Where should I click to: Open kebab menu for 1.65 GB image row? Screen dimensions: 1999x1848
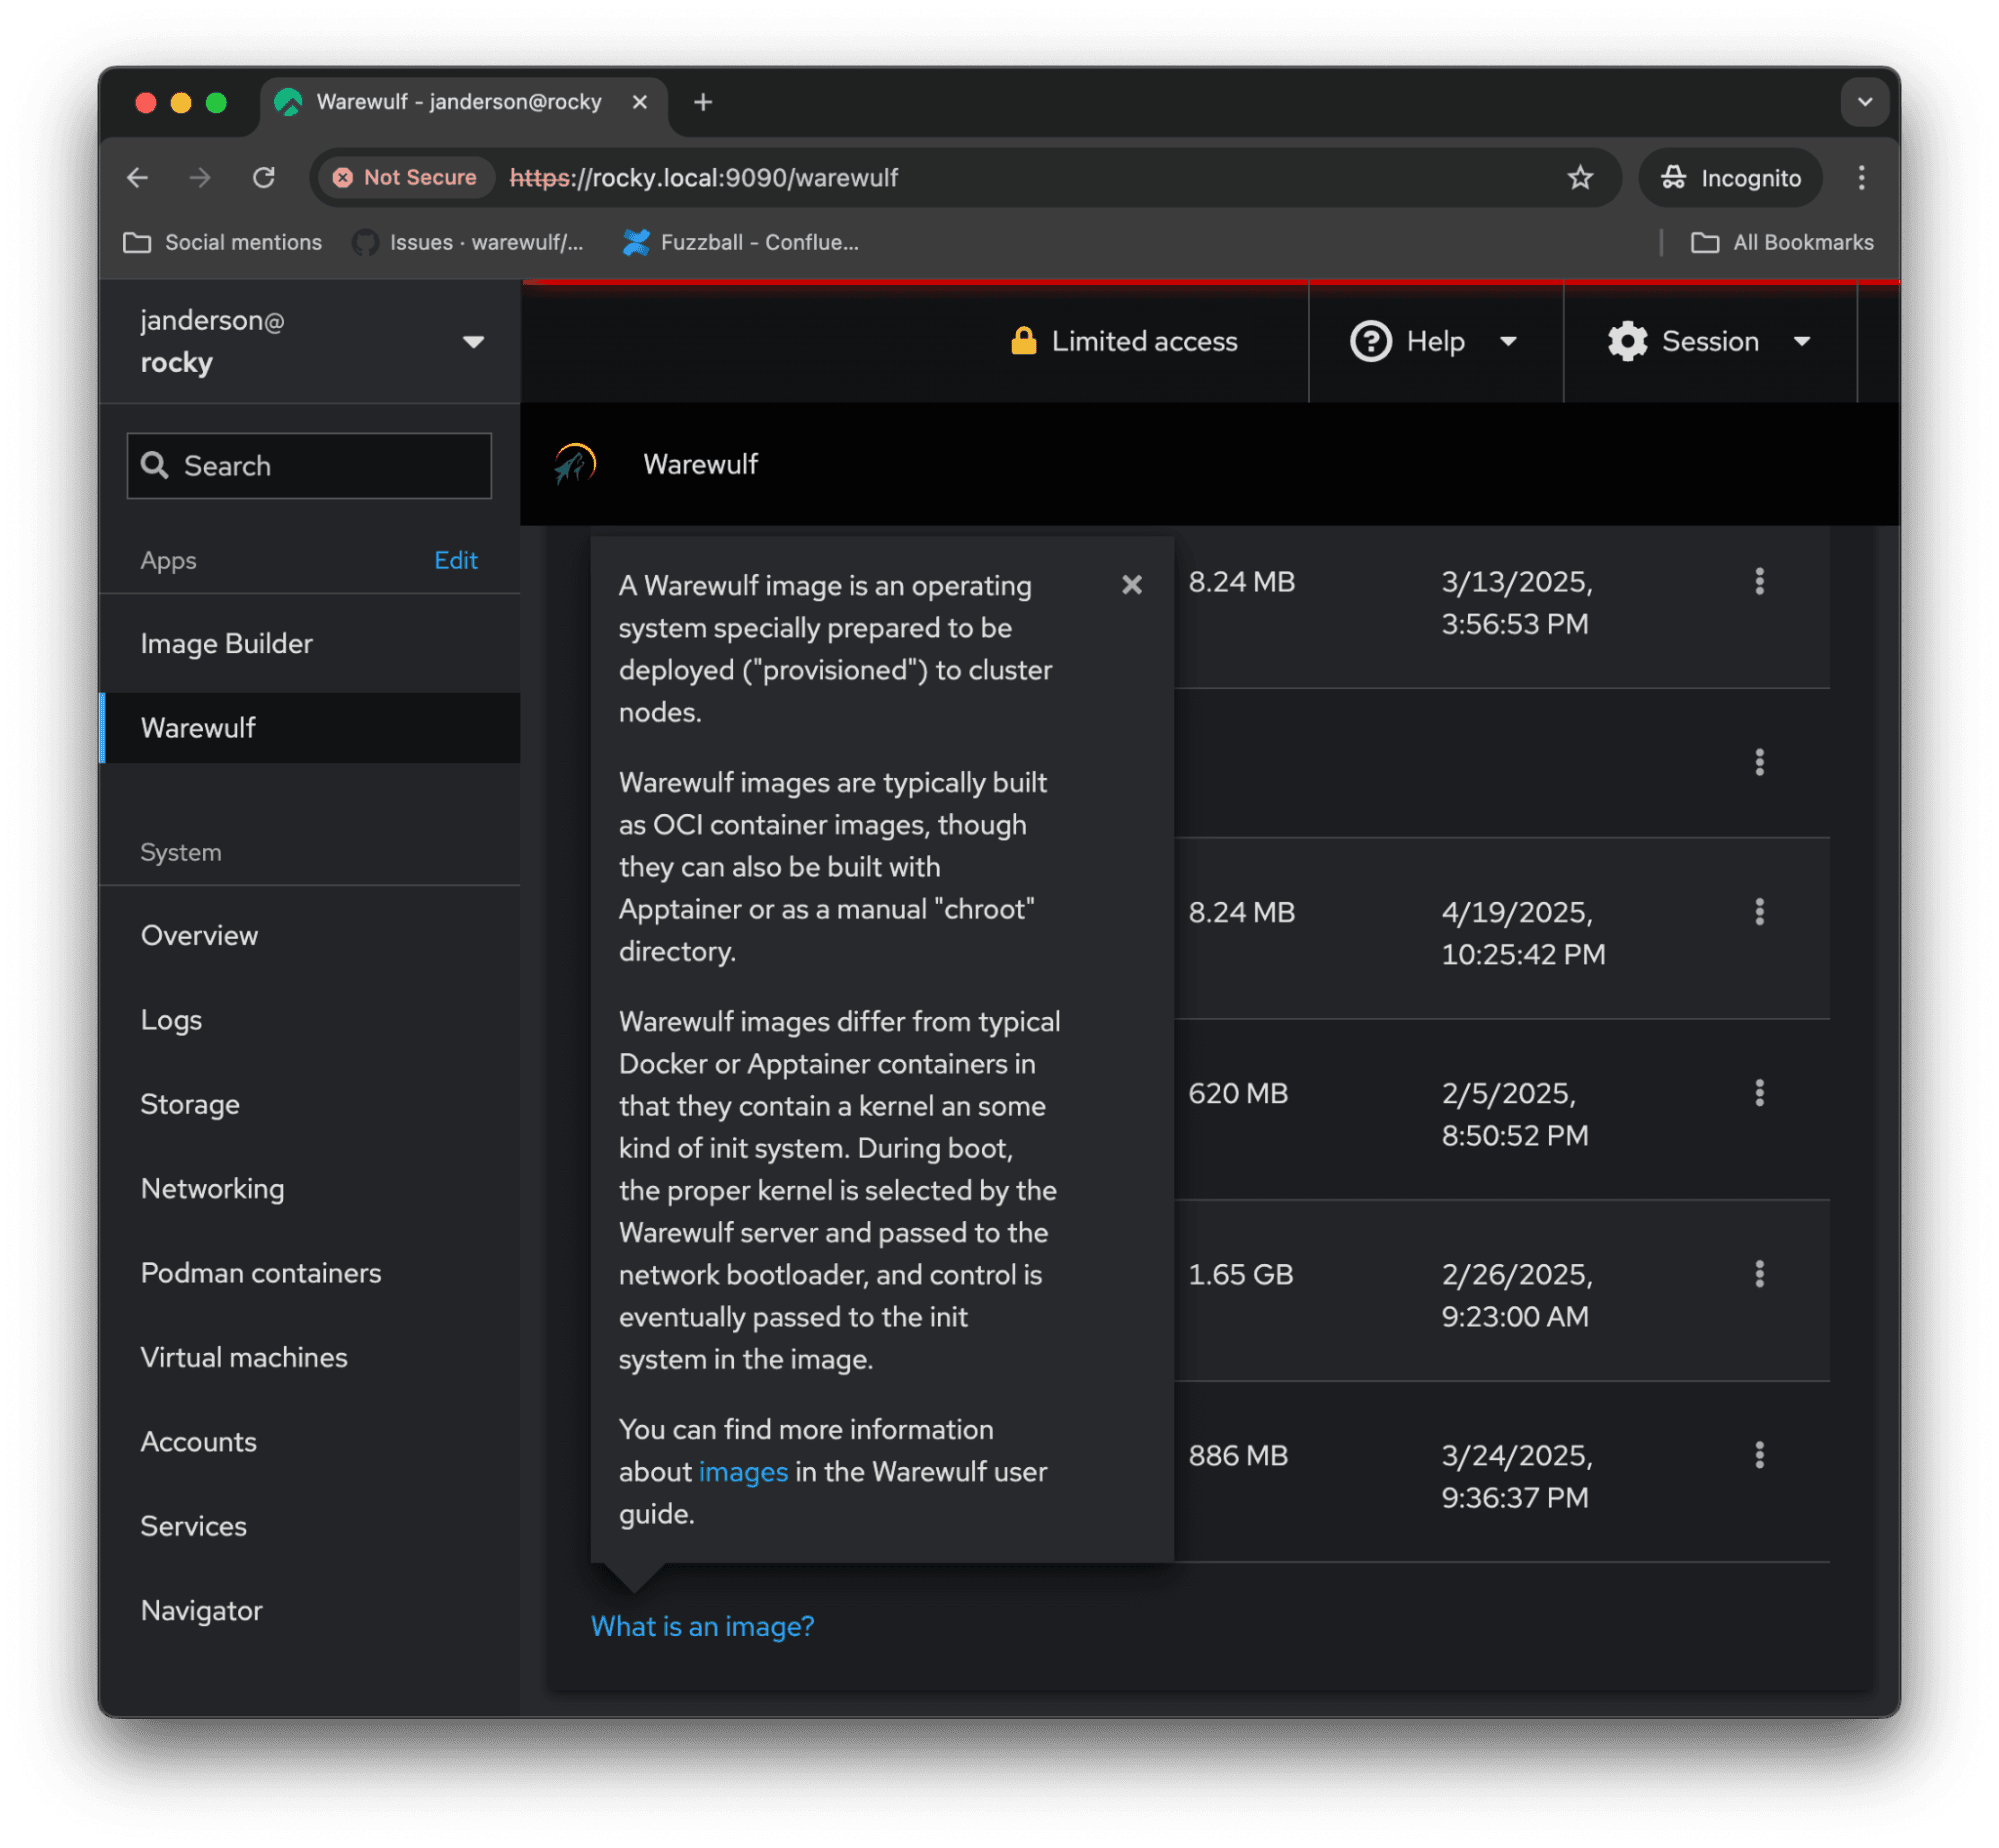point(1759,1274)
